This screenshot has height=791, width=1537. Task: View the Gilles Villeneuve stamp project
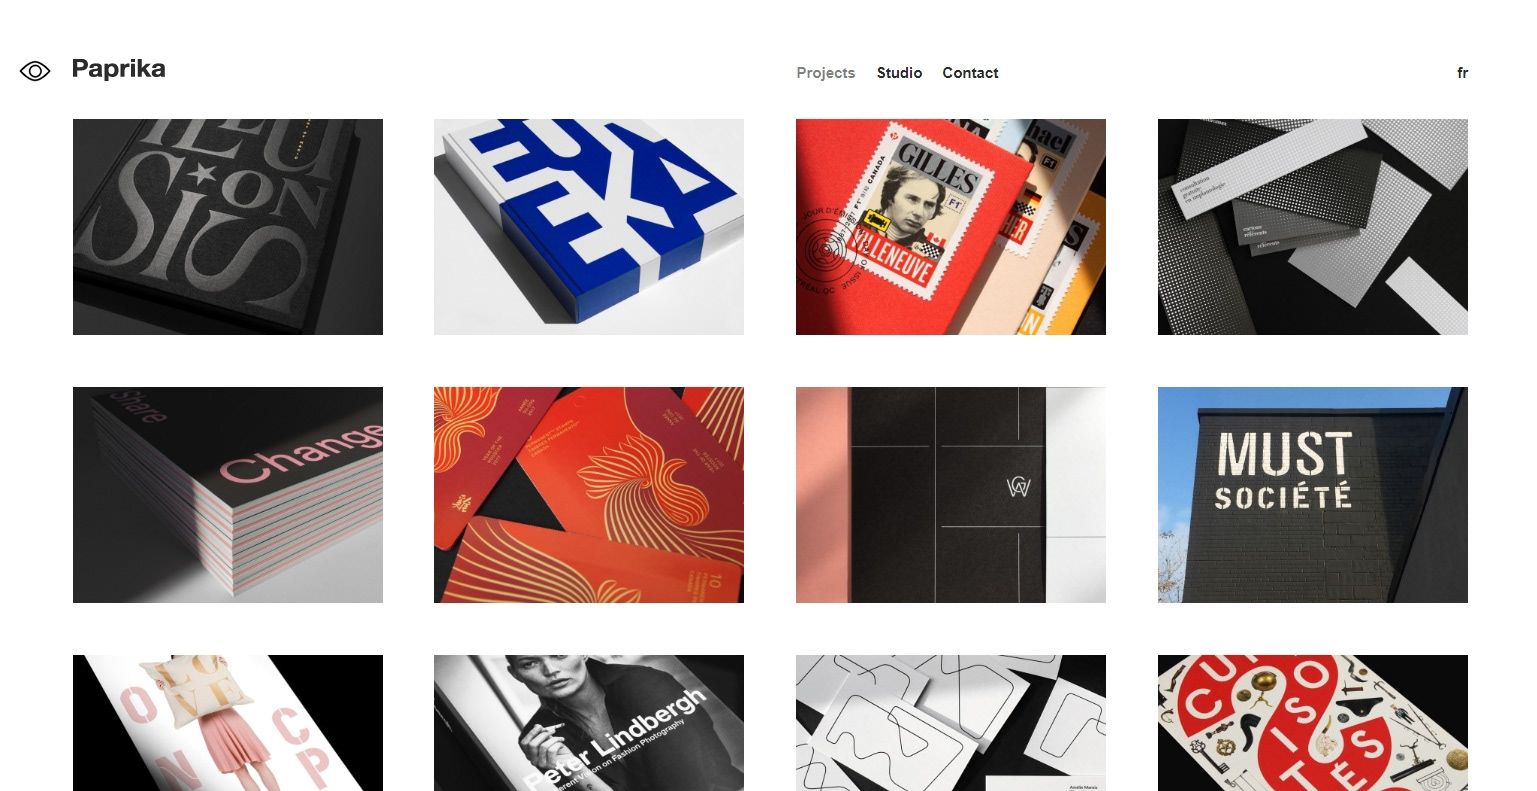(x=951, y=227)
